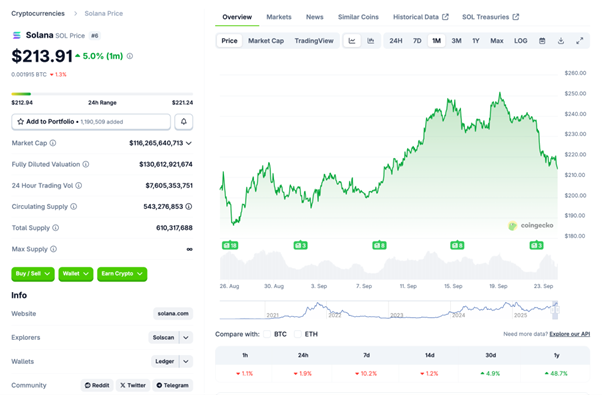Click the news marker labeled 18
Image resolution: width=602 pixels, height=395 pixels.
[x=230, y=245]
